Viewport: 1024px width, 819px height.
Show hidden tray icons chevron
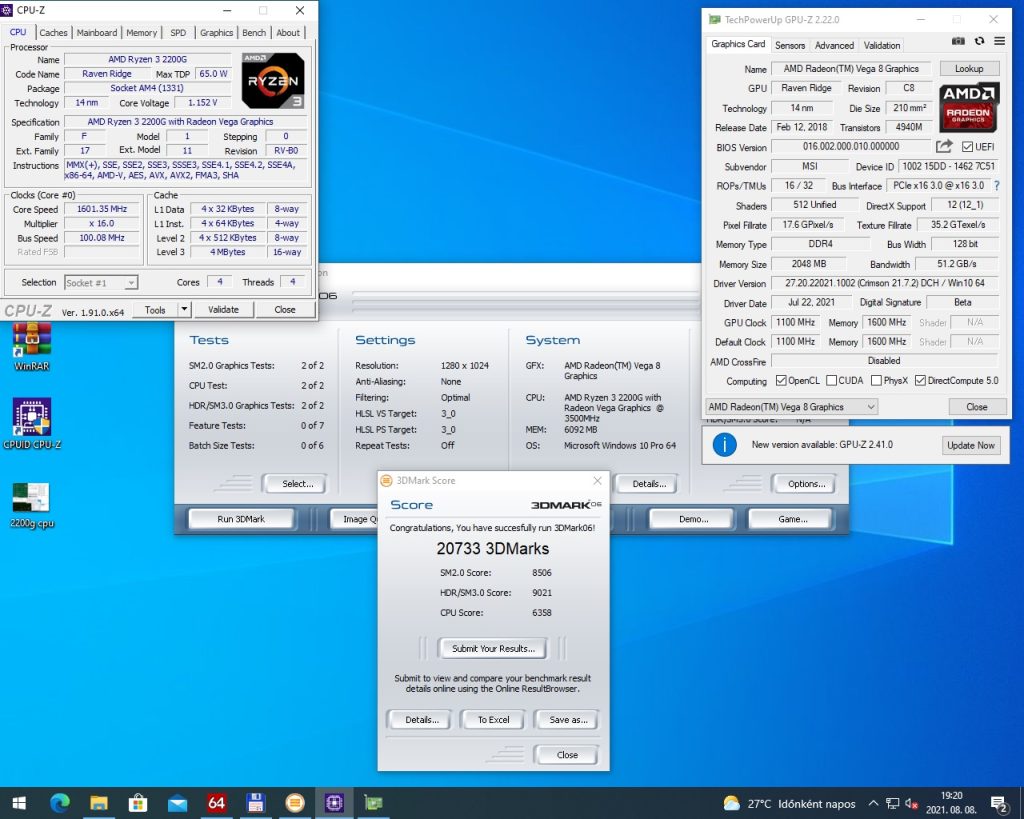872,804
